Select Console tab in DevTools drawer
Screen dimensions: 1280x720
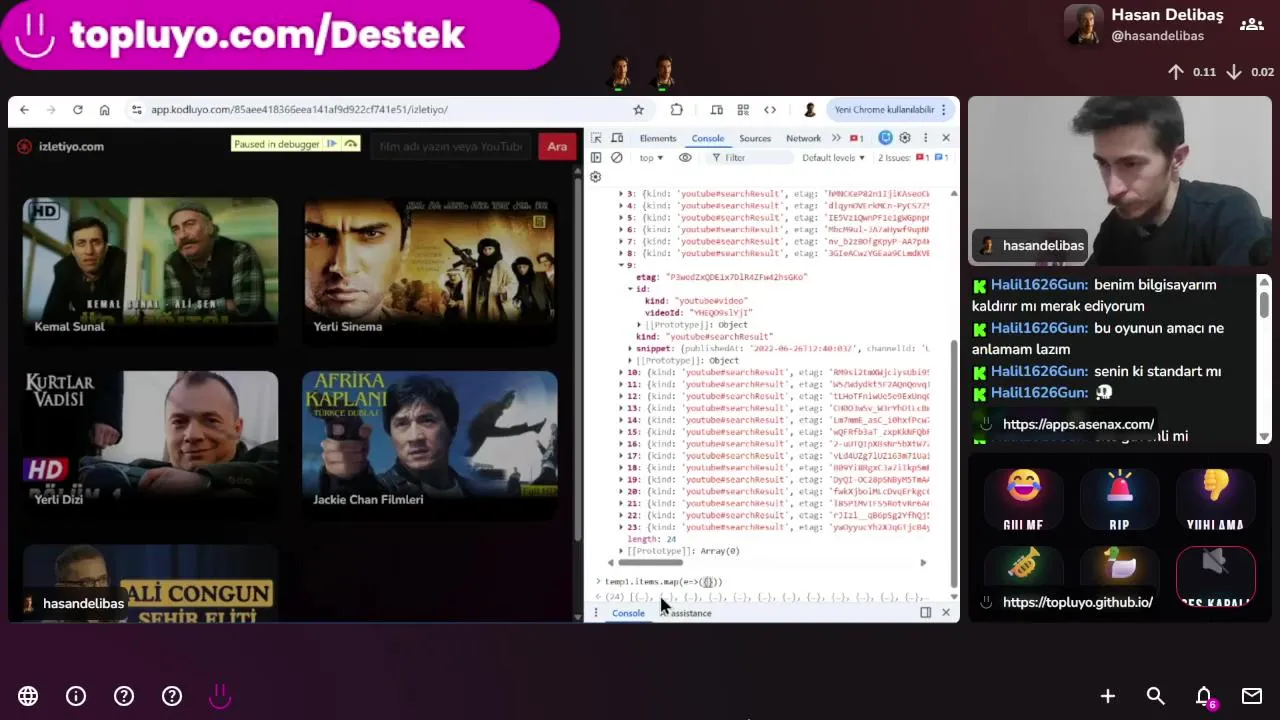coord(628,613)
